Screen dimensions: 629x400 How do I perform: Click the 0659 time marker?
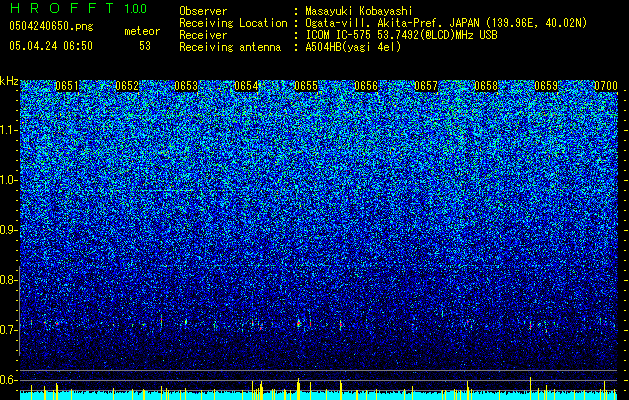tap(546, 86)
